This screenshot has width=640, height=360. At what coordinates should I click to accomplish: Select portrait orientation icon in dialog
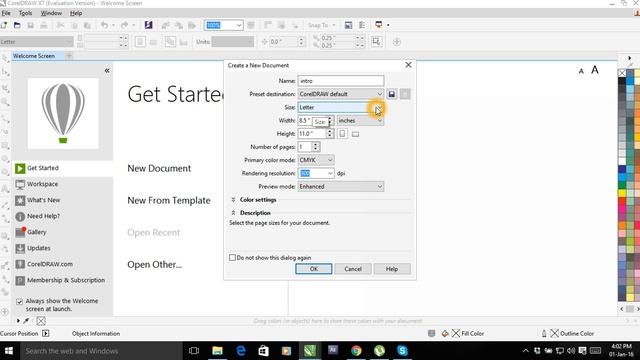coord(342,133)
